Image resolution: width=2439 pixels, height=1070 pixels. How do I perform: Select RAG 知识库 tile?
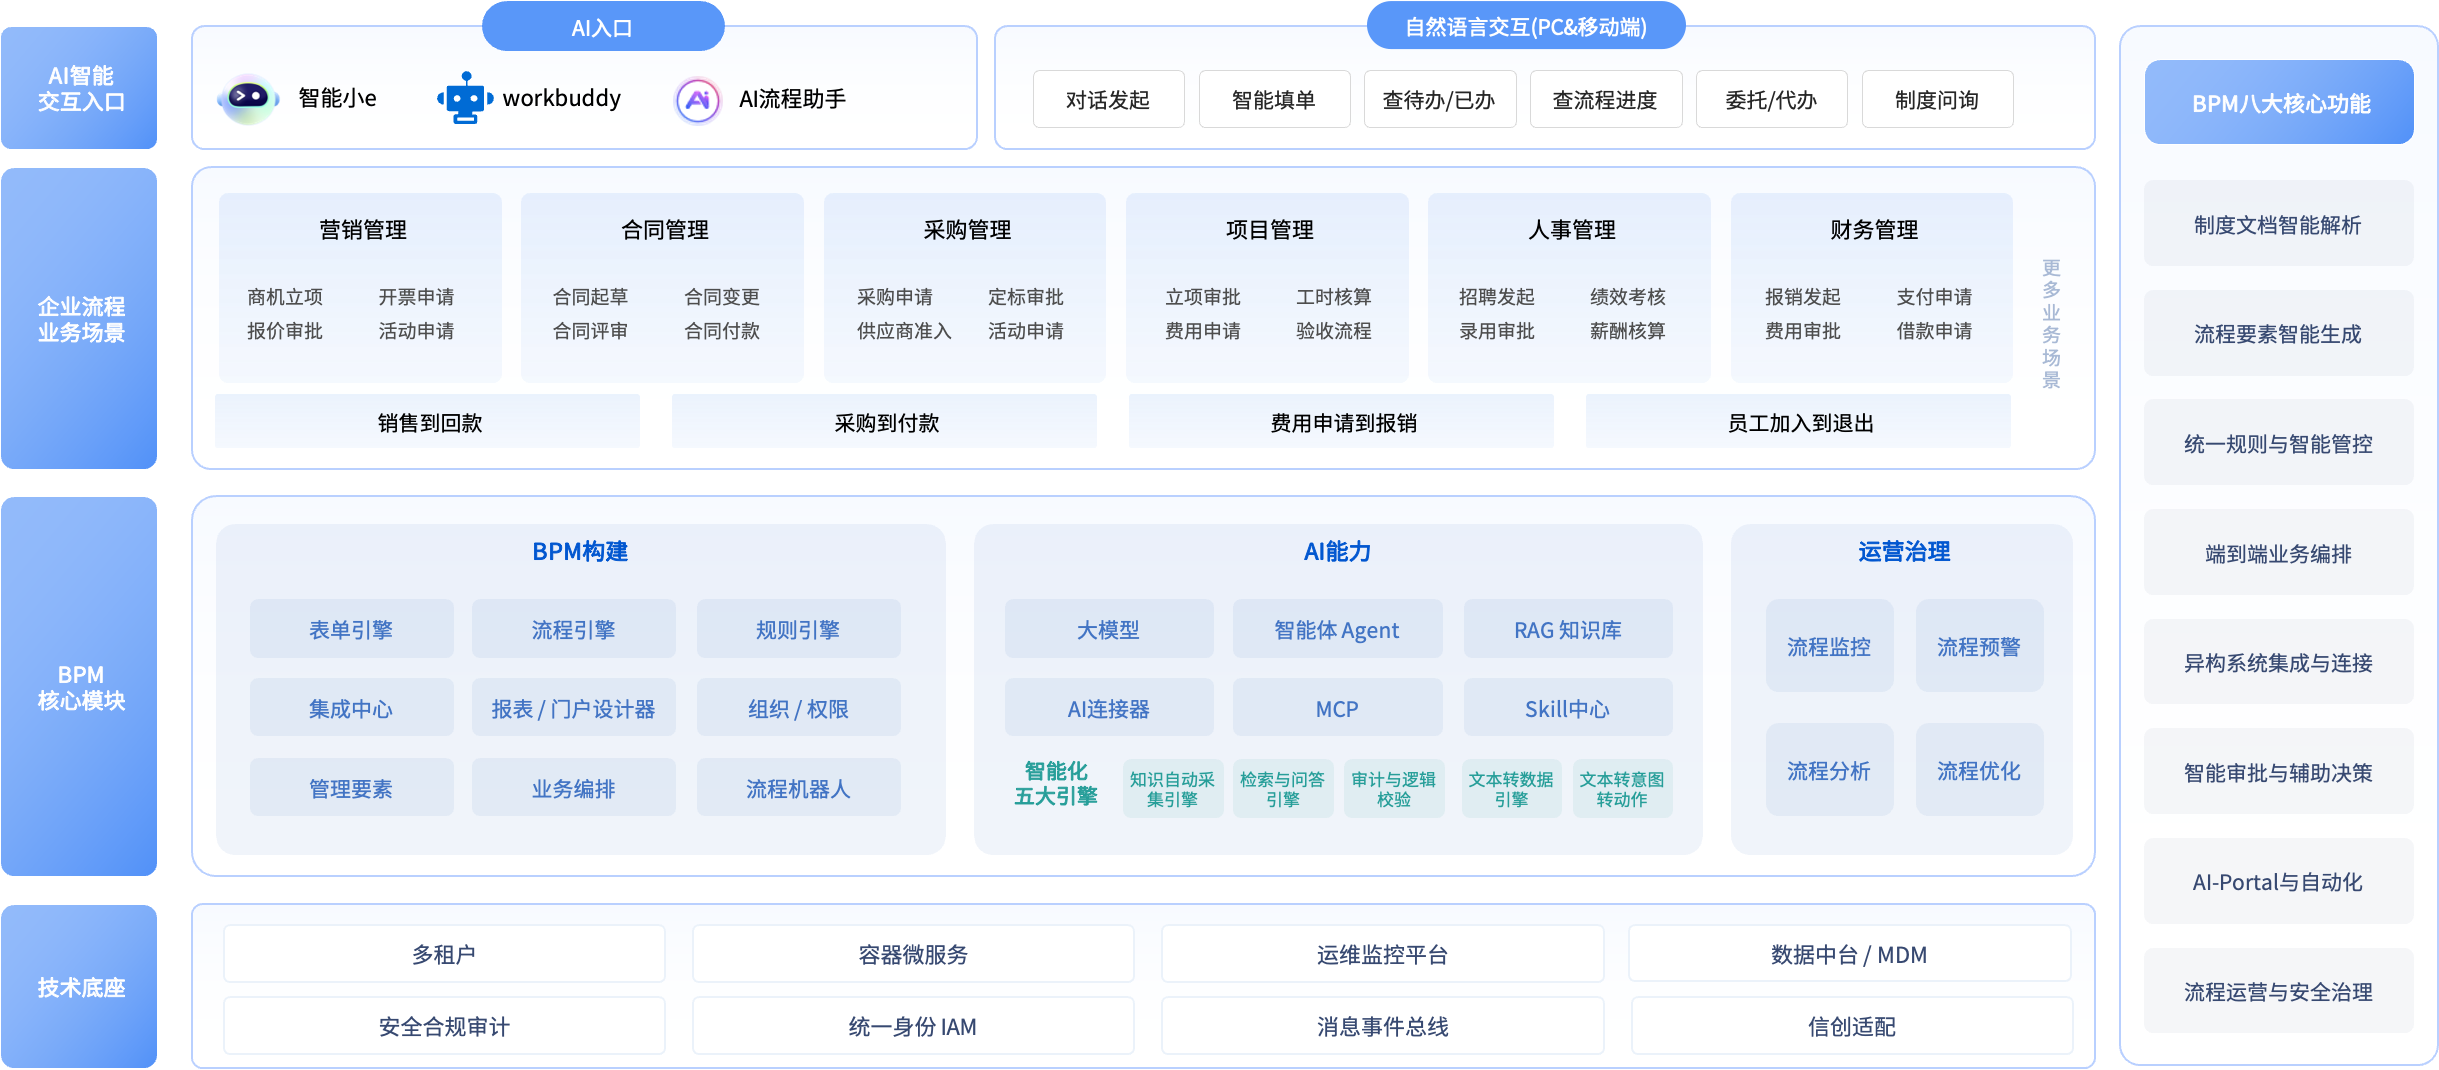(x=1568, y=629)
